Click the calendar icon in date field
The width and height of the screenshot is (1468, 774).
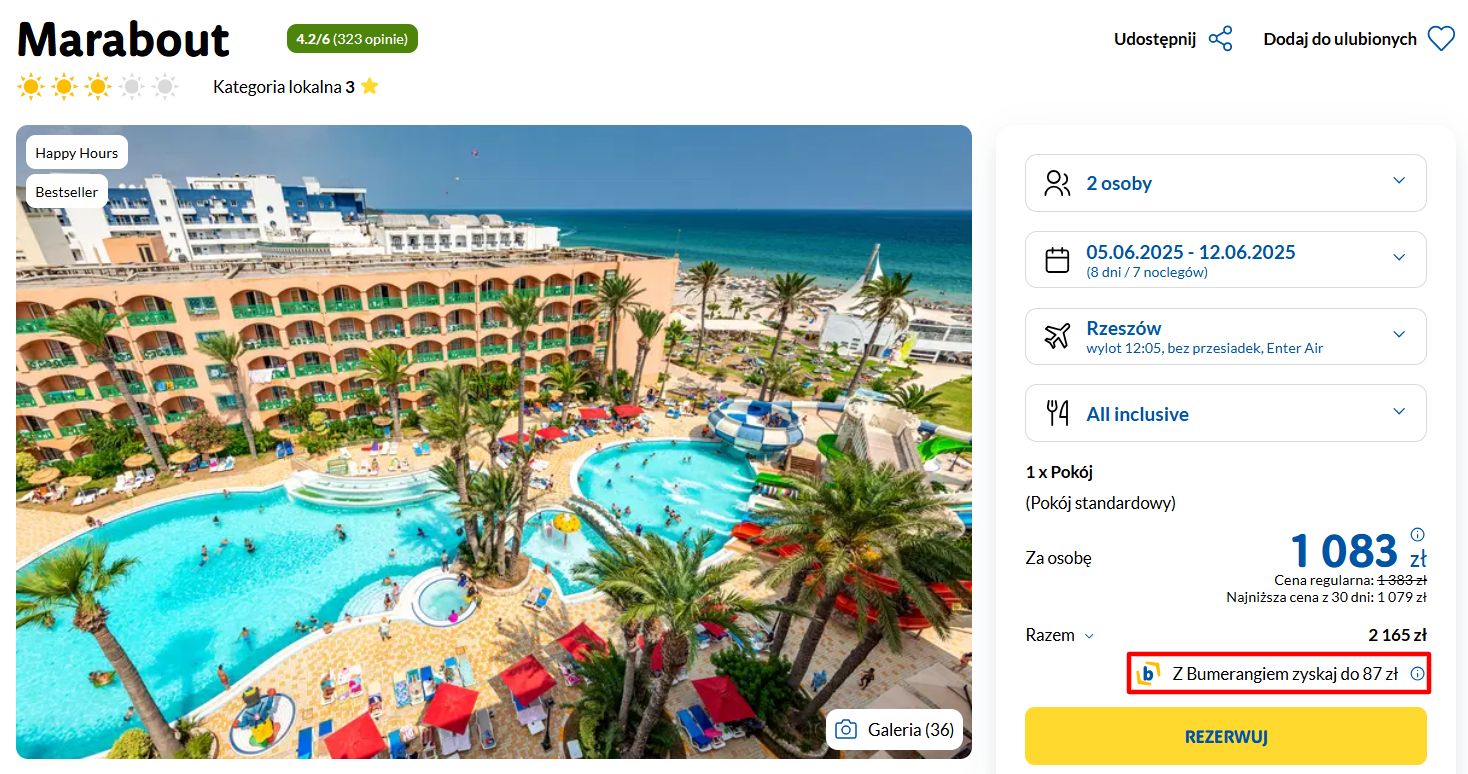pos(1057,260)
